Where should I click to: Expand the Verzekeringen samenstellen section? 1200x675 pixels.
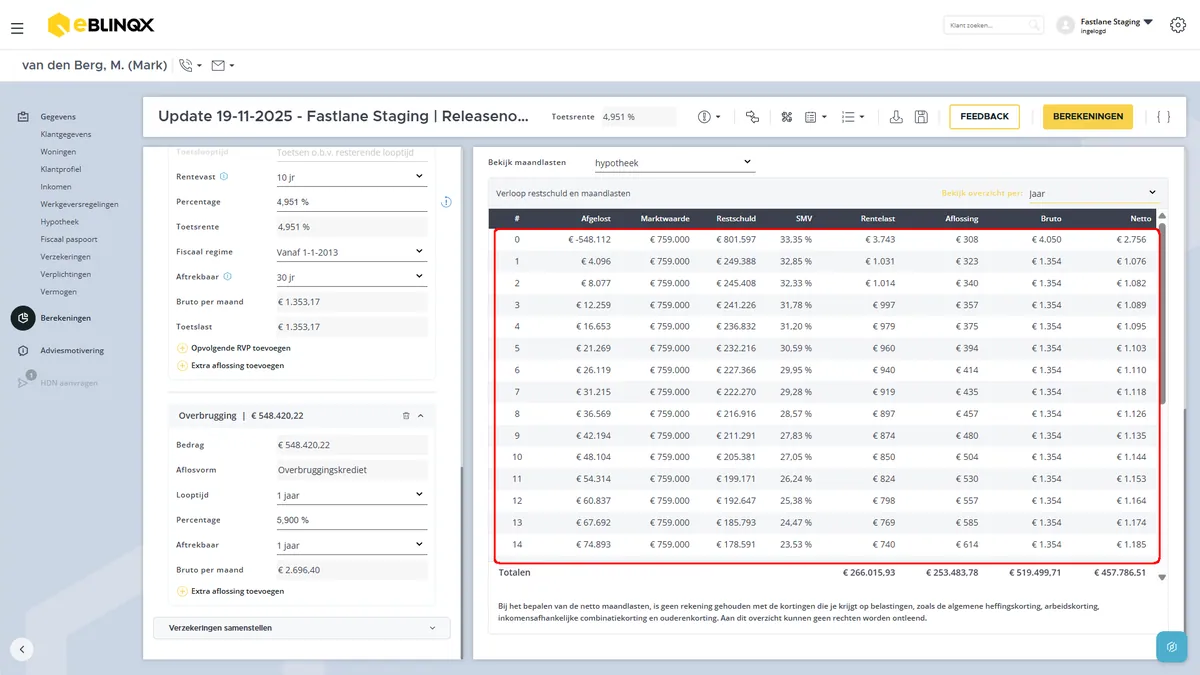tap(302, 628)
